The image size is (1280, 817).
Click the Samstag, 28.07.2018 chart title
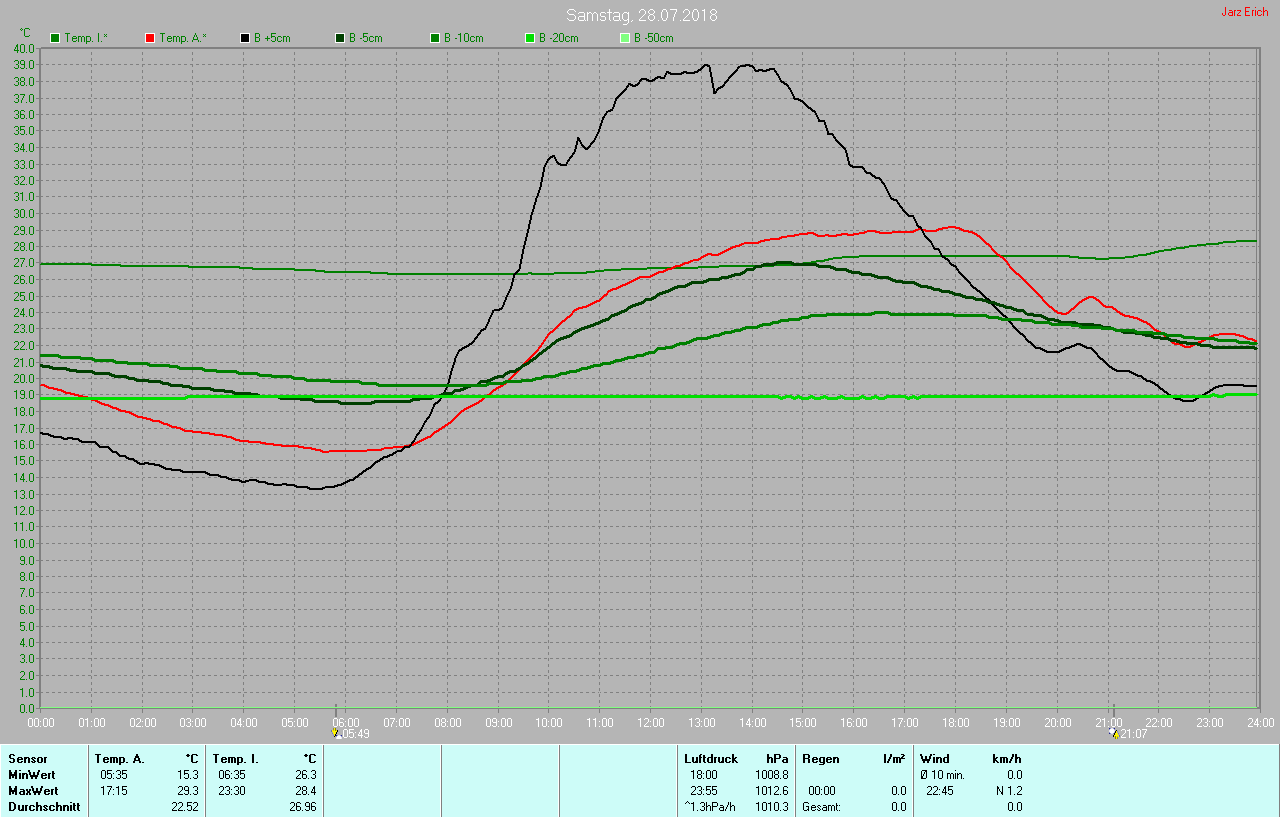click(641, 15)
